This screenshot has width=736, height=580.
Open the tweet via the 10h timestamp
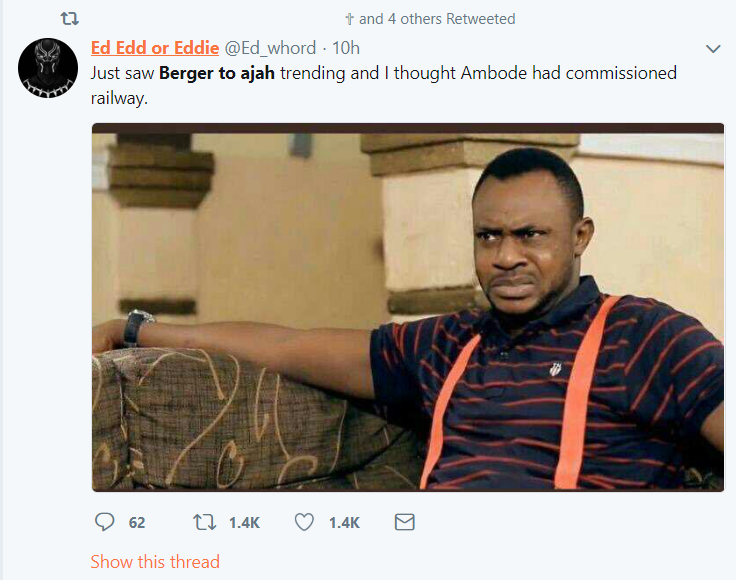pos(346,48)
